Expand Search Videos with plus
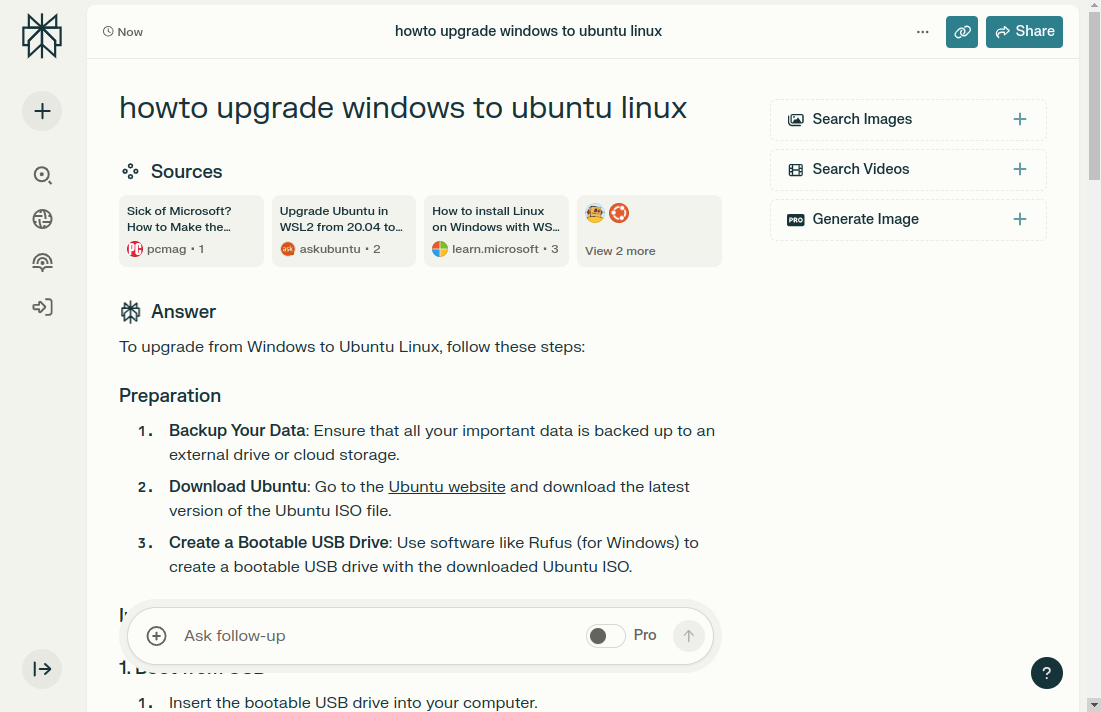 (1020, 169)
